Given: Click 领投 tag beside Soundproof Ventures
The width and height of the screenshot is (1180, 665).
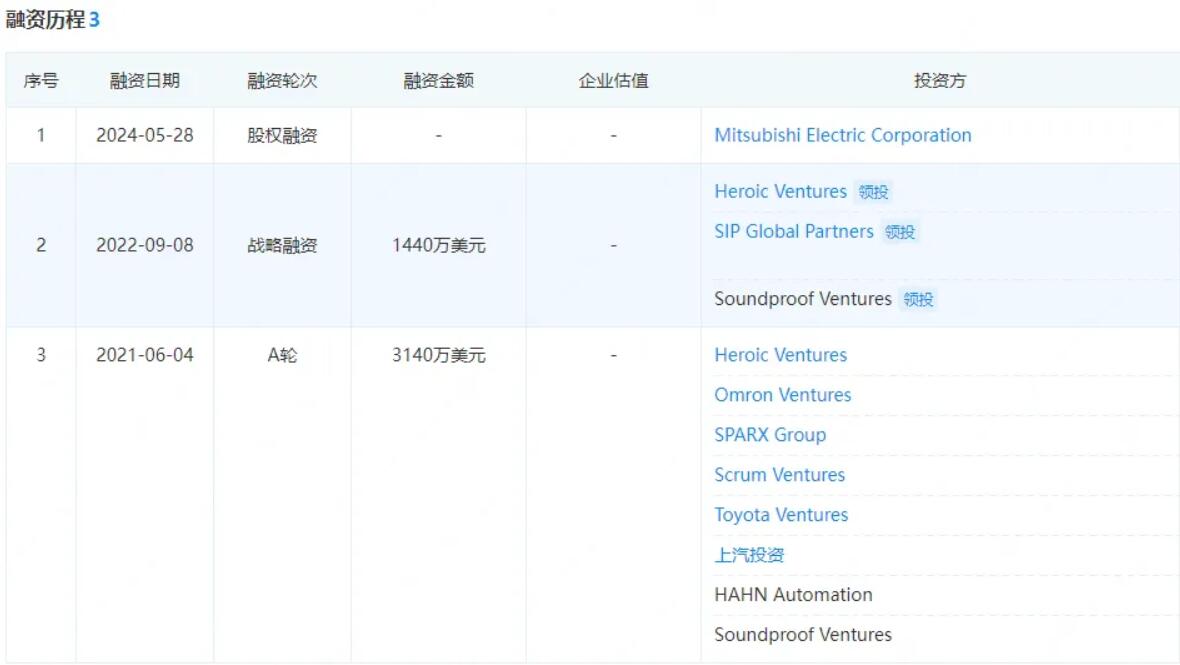Looking at the screenshot, I should (917, 299).
